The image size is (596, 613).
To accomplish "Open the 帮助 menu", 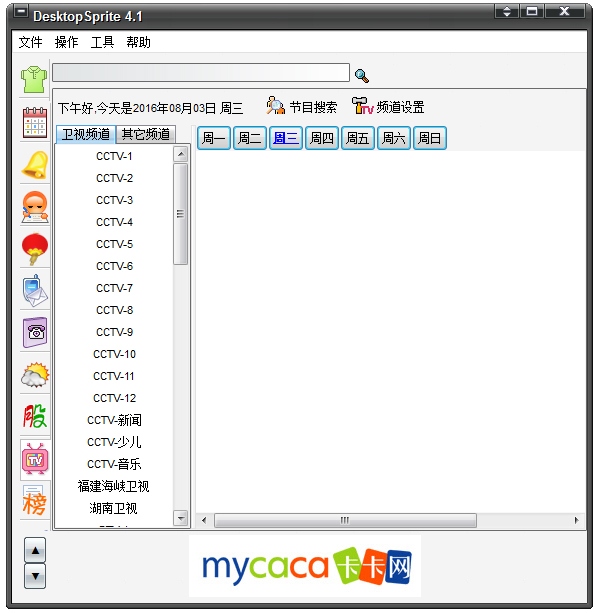I will [138, 42].
